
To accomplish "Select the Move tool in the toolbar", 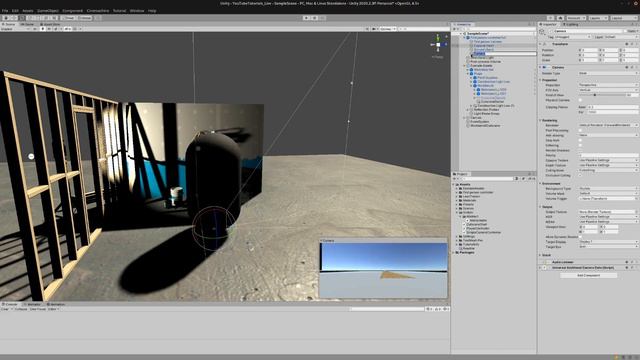I will click(x=13, y=18).
